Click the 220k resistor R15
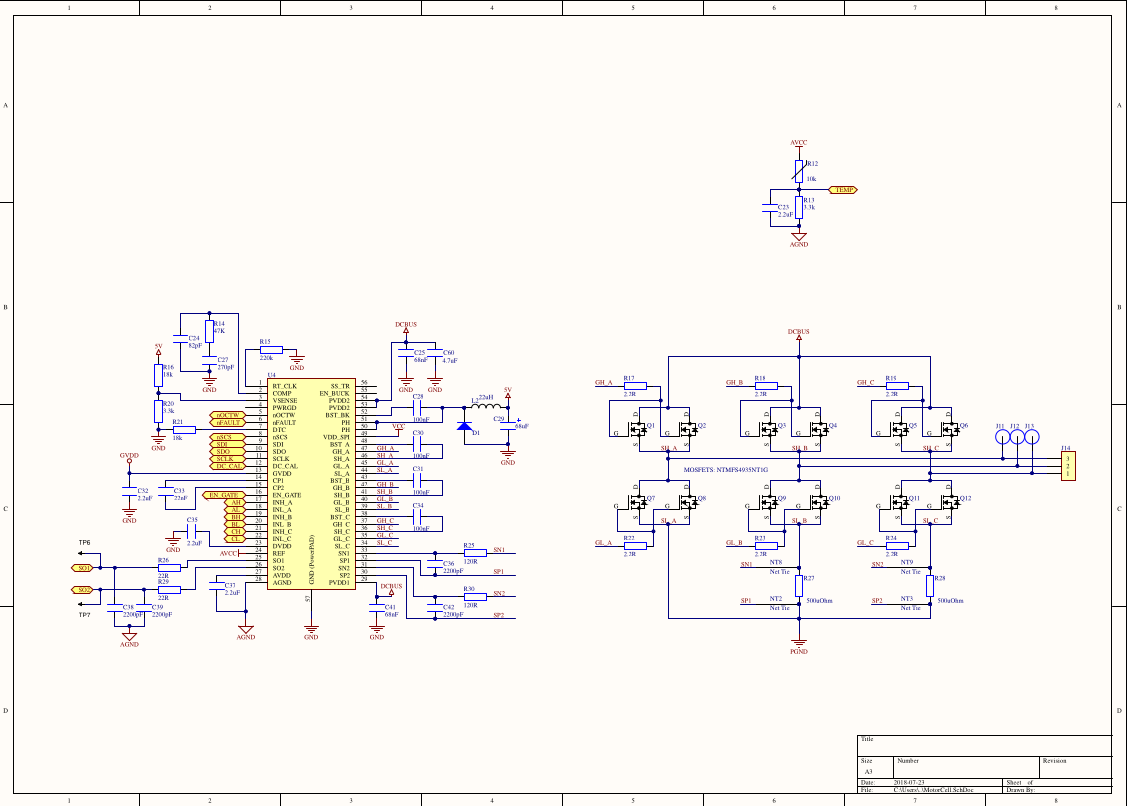This screenshot has height=806, width=1130. [271, 350]
